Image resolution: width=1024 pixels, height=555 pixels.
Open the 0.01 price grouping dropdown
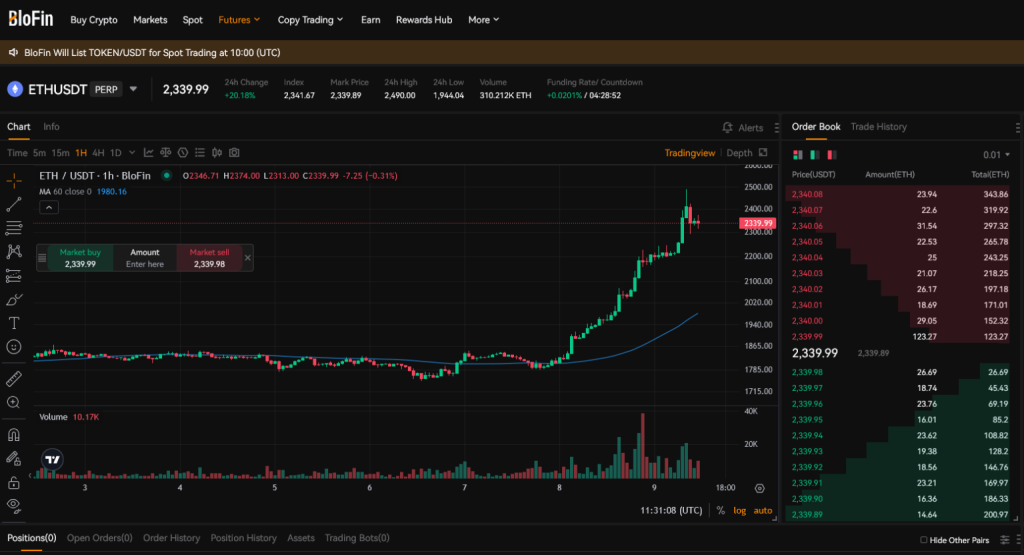click(996, 155)
